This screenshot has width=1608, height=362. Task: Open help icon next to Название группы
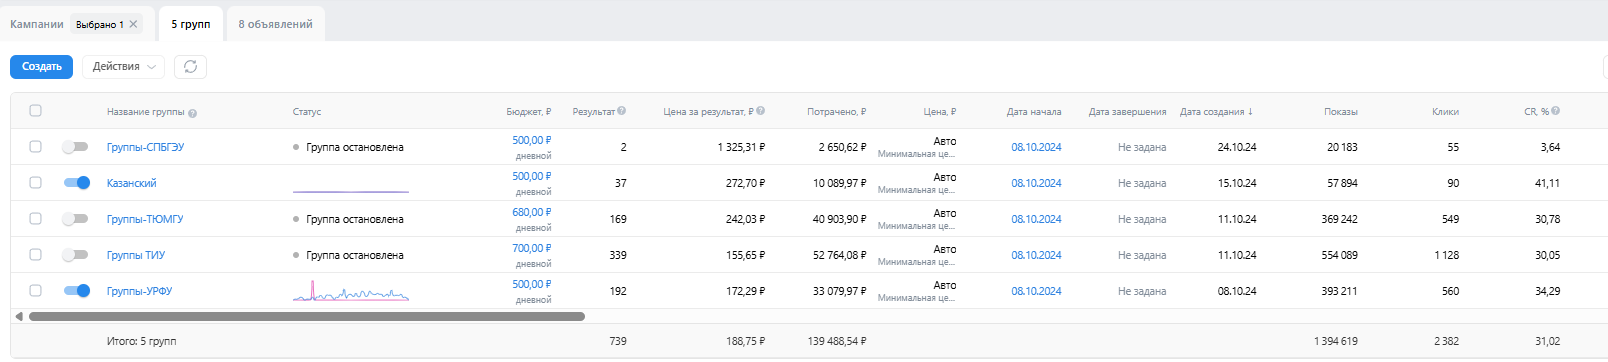coord(192,113)
